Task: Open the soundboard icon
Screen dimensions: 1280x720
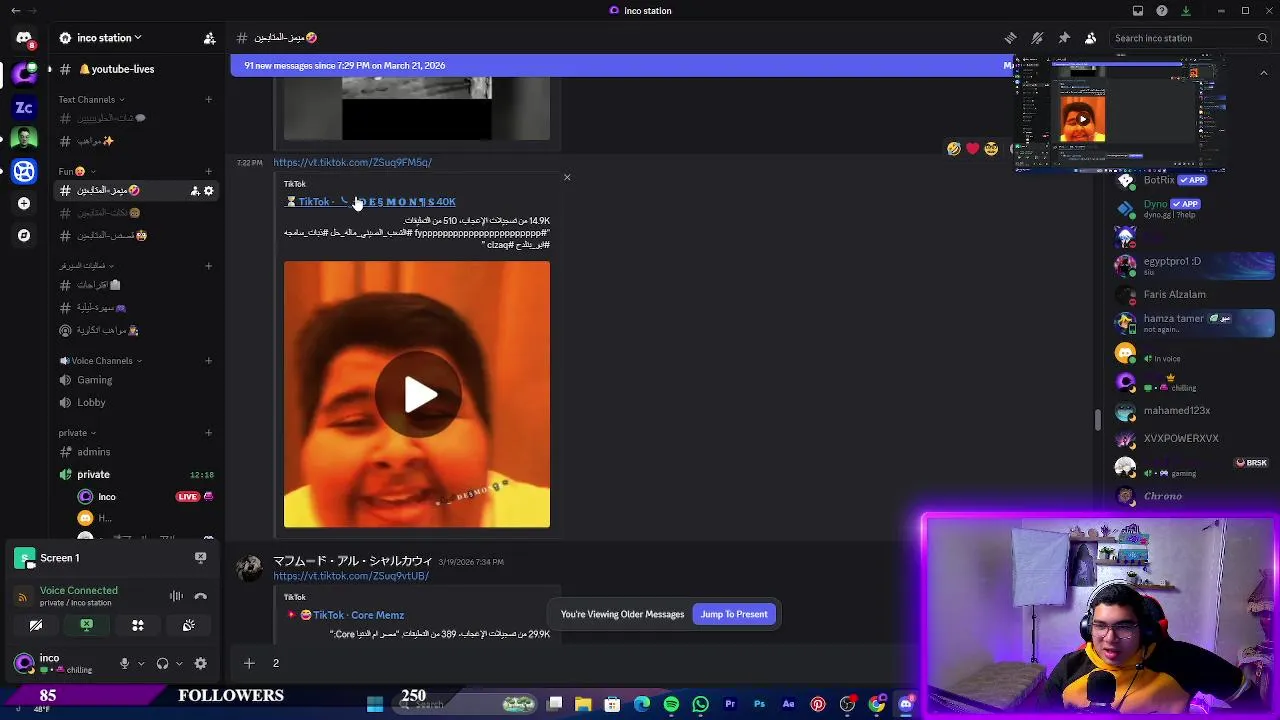Action: click(188, 625)
